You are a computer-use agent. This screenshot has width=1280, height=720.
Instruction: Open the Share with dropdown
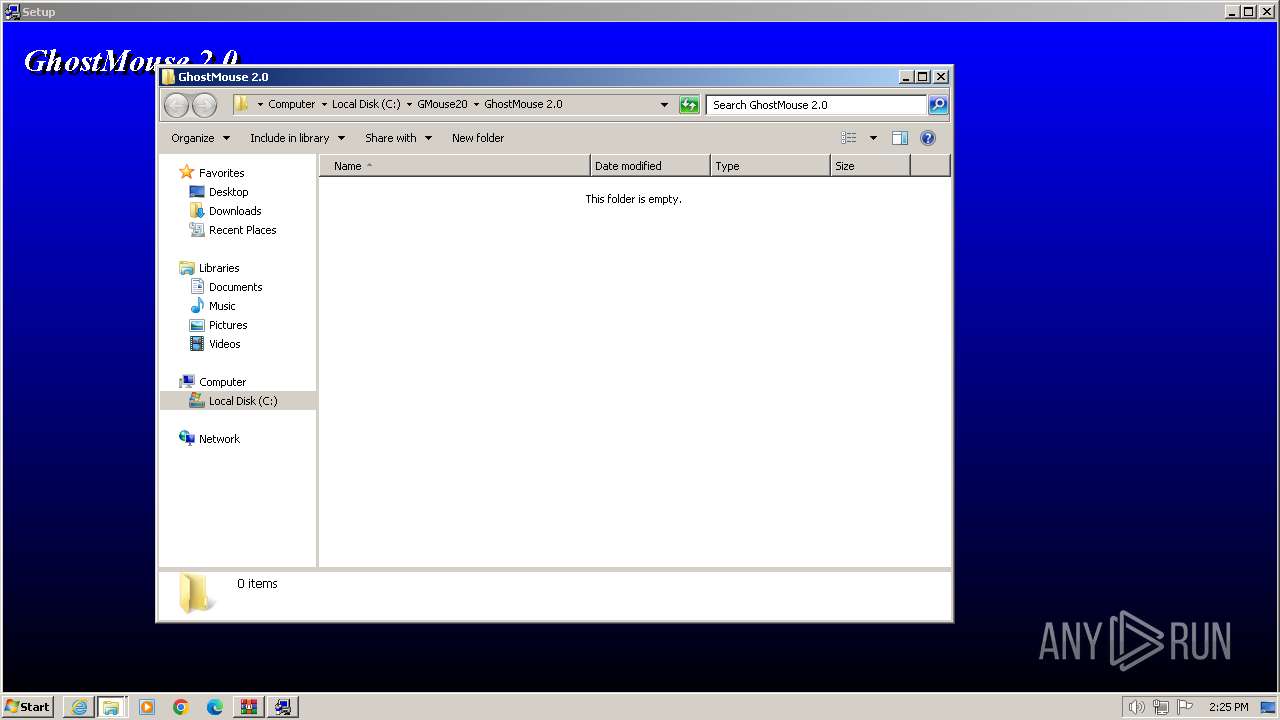pos(398,138)
